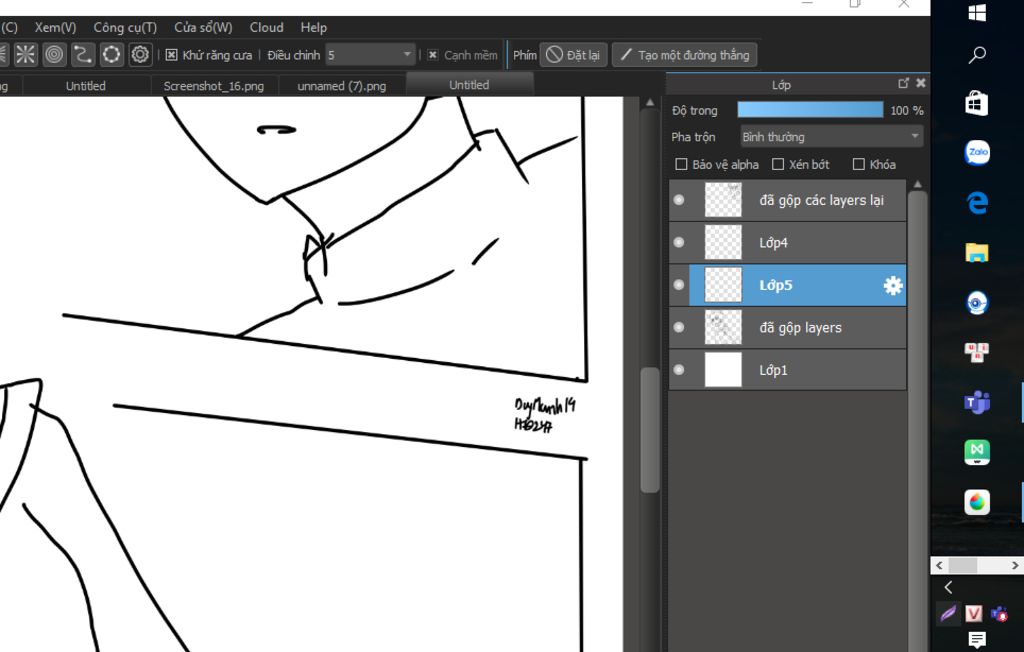Select Untitled tab after unnamed (7).png

pos(469,85)
